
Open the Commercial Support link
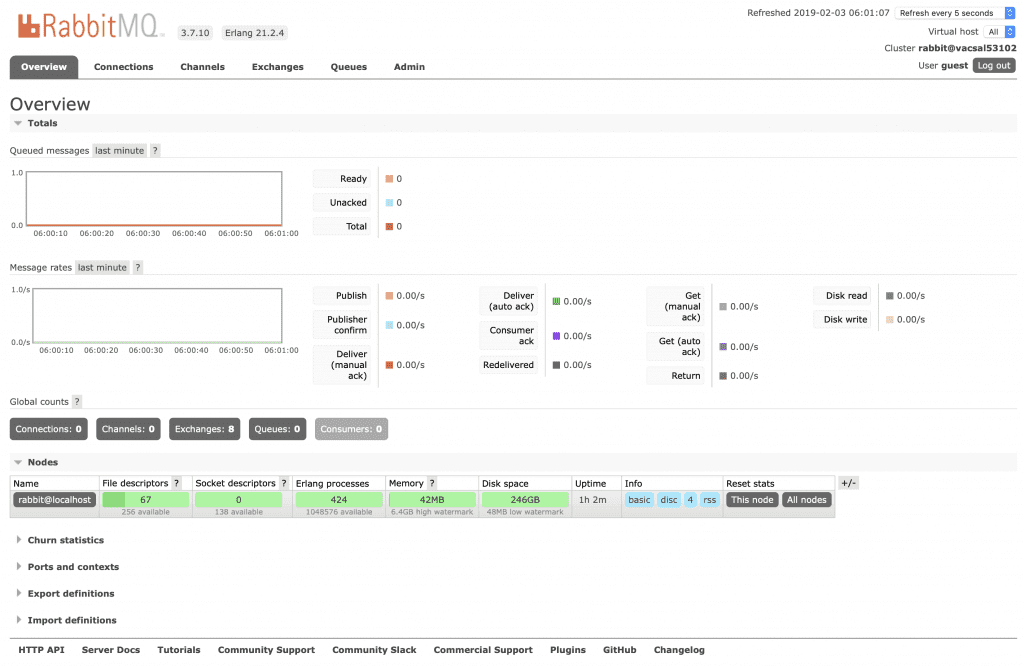click(483, 650)
